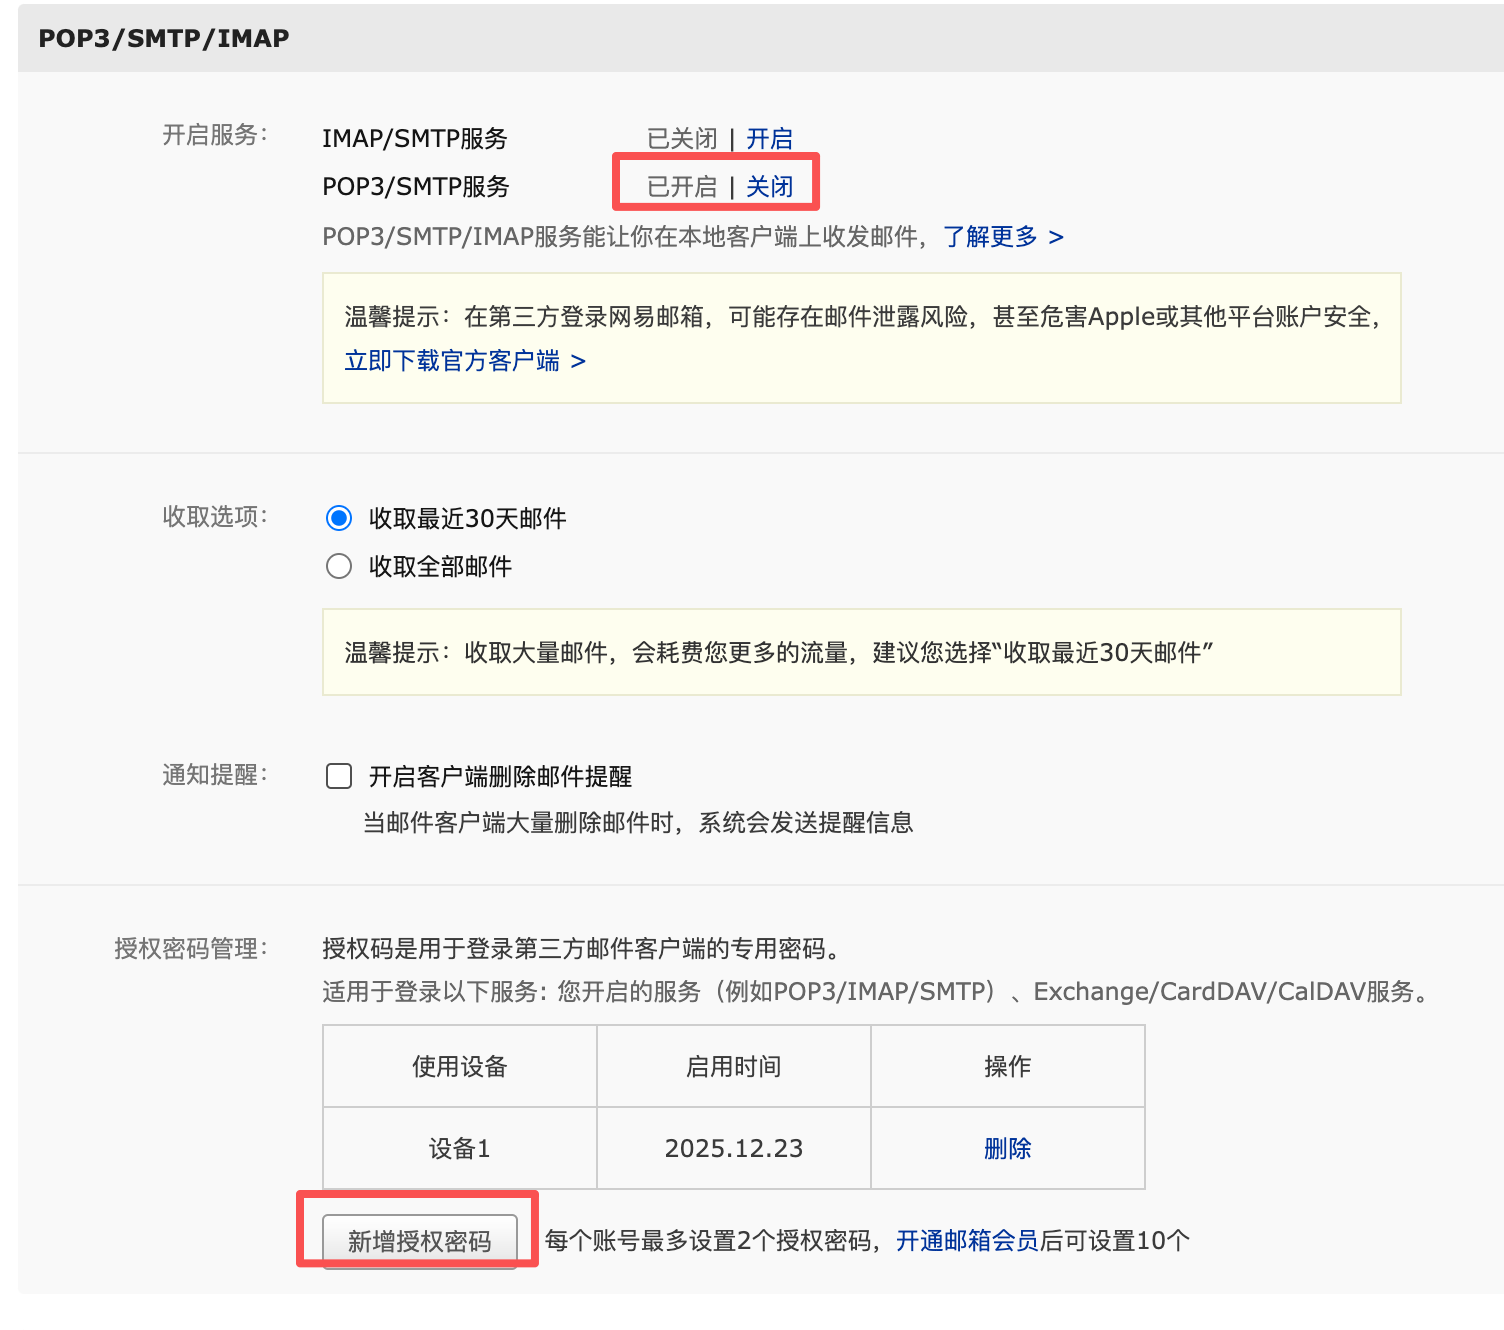This screenshot has width=1504, height=1330.
Task: Click the 操作 column header
Action: (x=1007, y=1066)
